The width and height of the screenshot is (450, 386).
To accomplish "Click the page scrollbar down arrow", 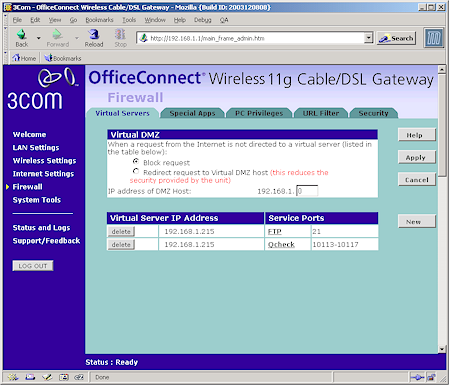I will click(442, 349).
